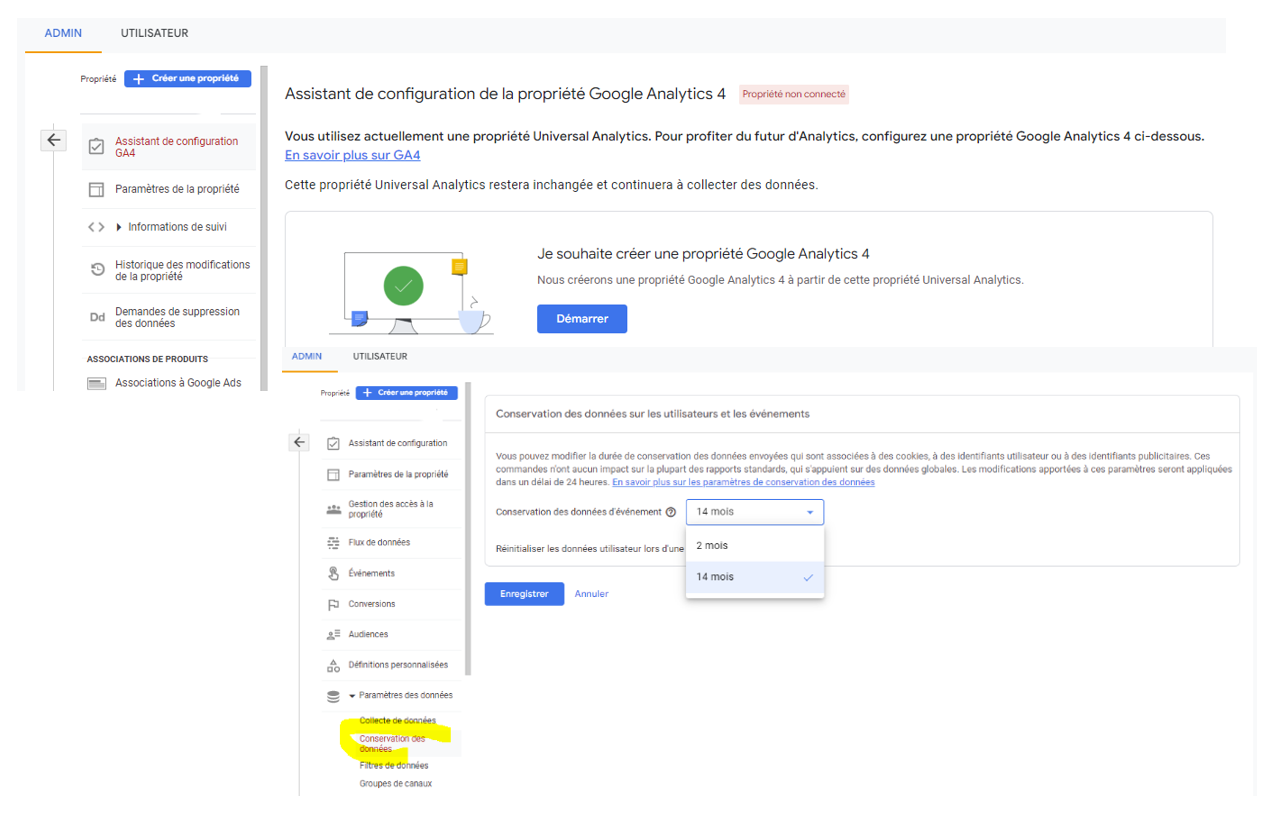Click the Flux de données stream icon
1280x829 pixels.
coord(334,543)
